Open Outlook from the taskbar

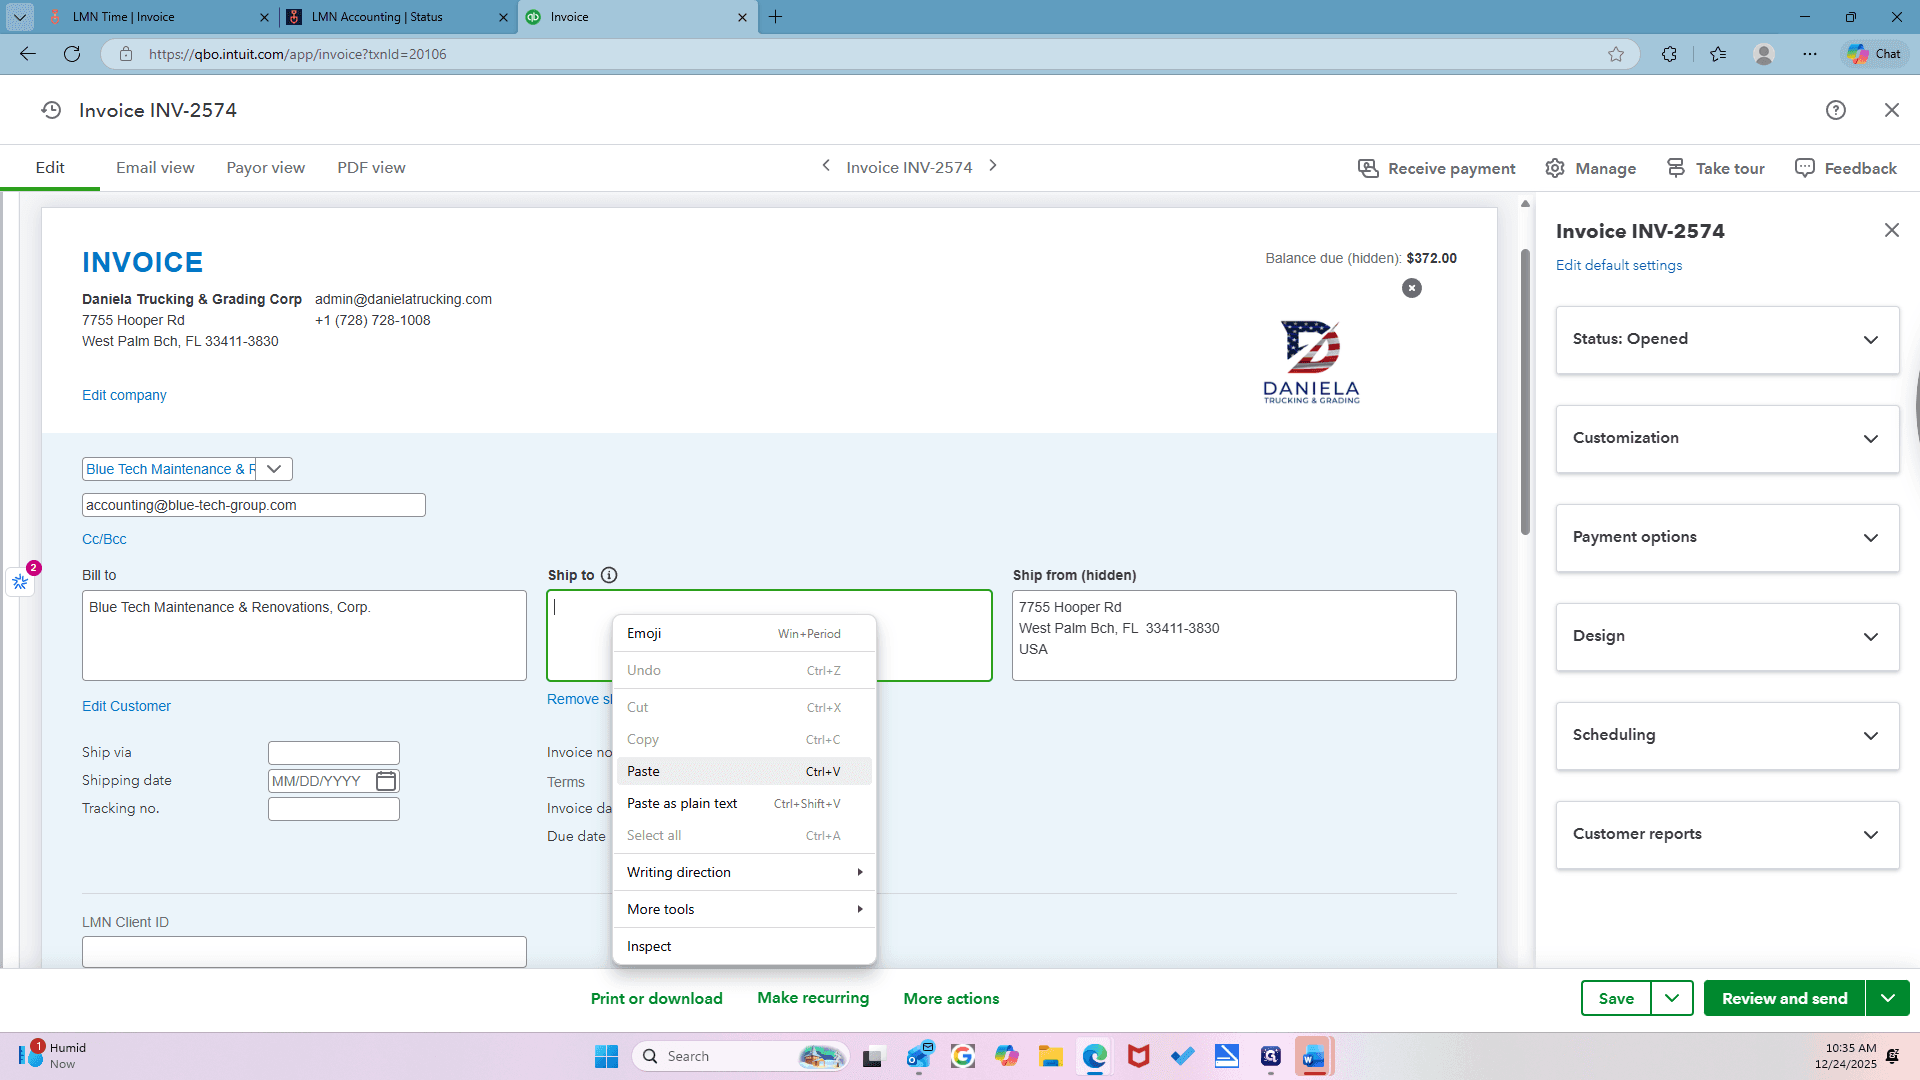(919, 1056)
